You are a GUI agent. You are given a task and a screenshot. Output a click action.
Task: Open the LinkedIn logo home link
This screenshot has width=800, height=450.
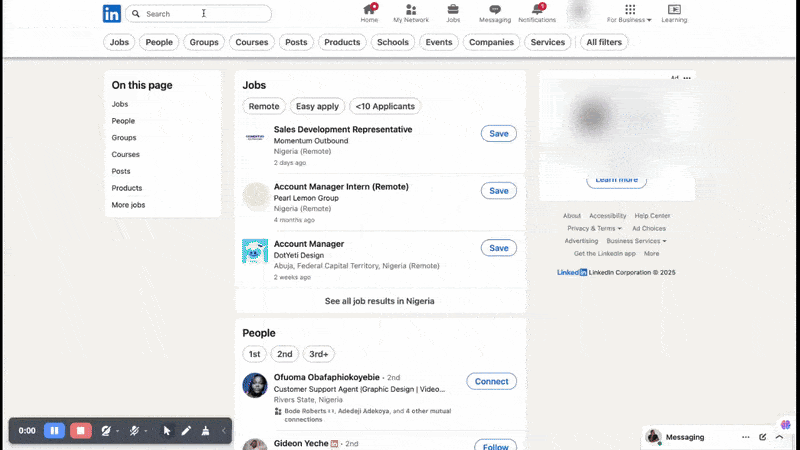[112, 14]
